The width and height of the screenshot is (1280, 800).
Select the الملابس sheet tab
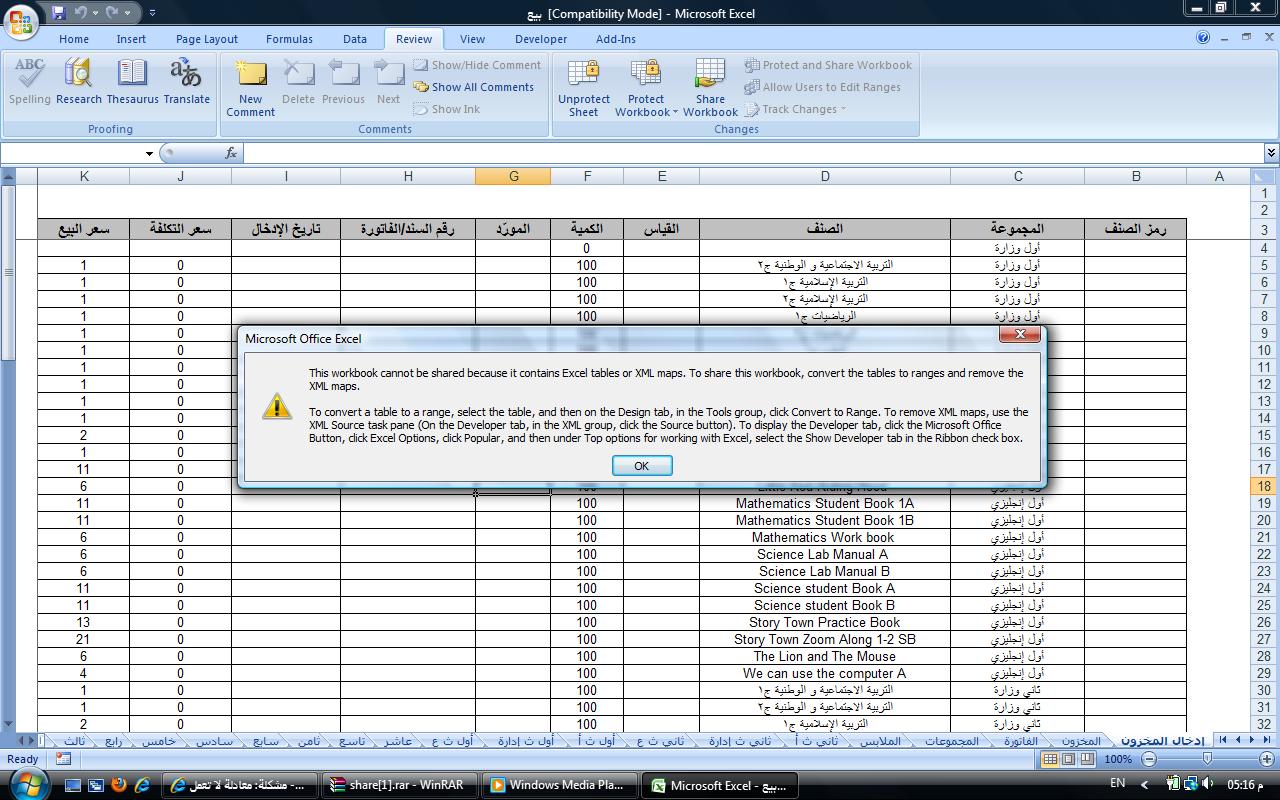point(881,741)
